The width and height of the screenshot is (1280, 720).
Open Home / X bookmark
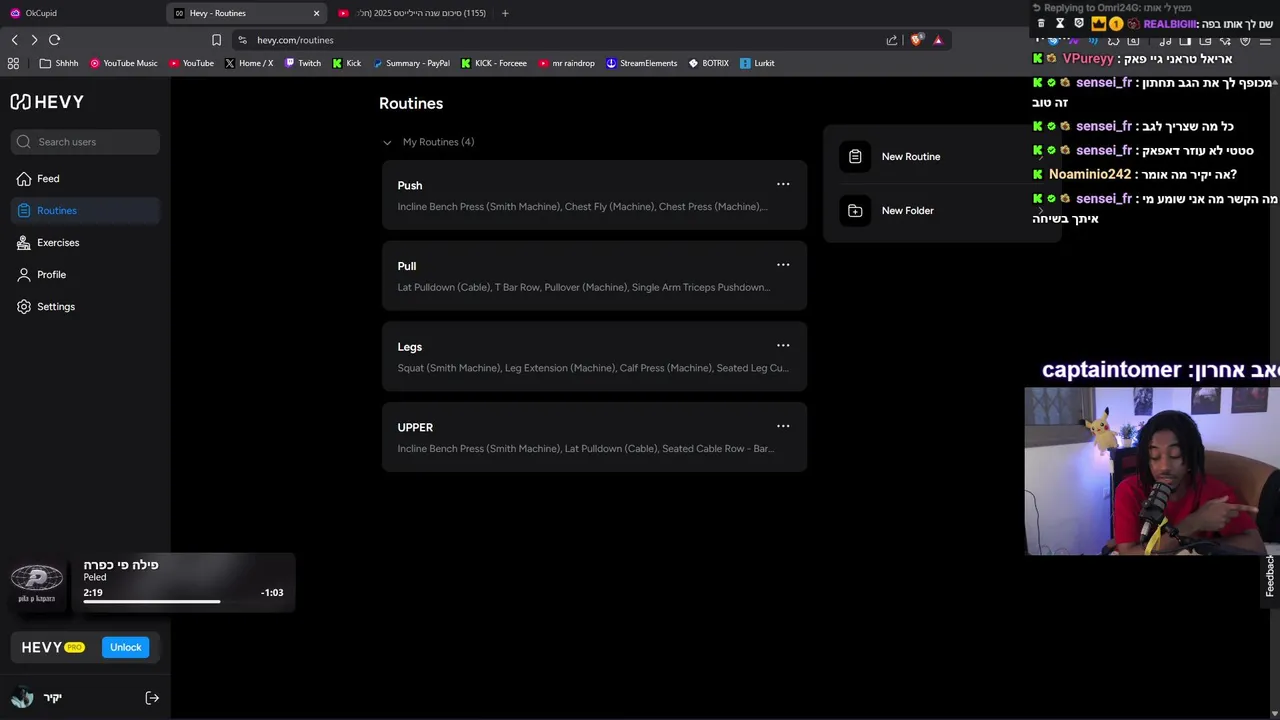click(249, 63)
